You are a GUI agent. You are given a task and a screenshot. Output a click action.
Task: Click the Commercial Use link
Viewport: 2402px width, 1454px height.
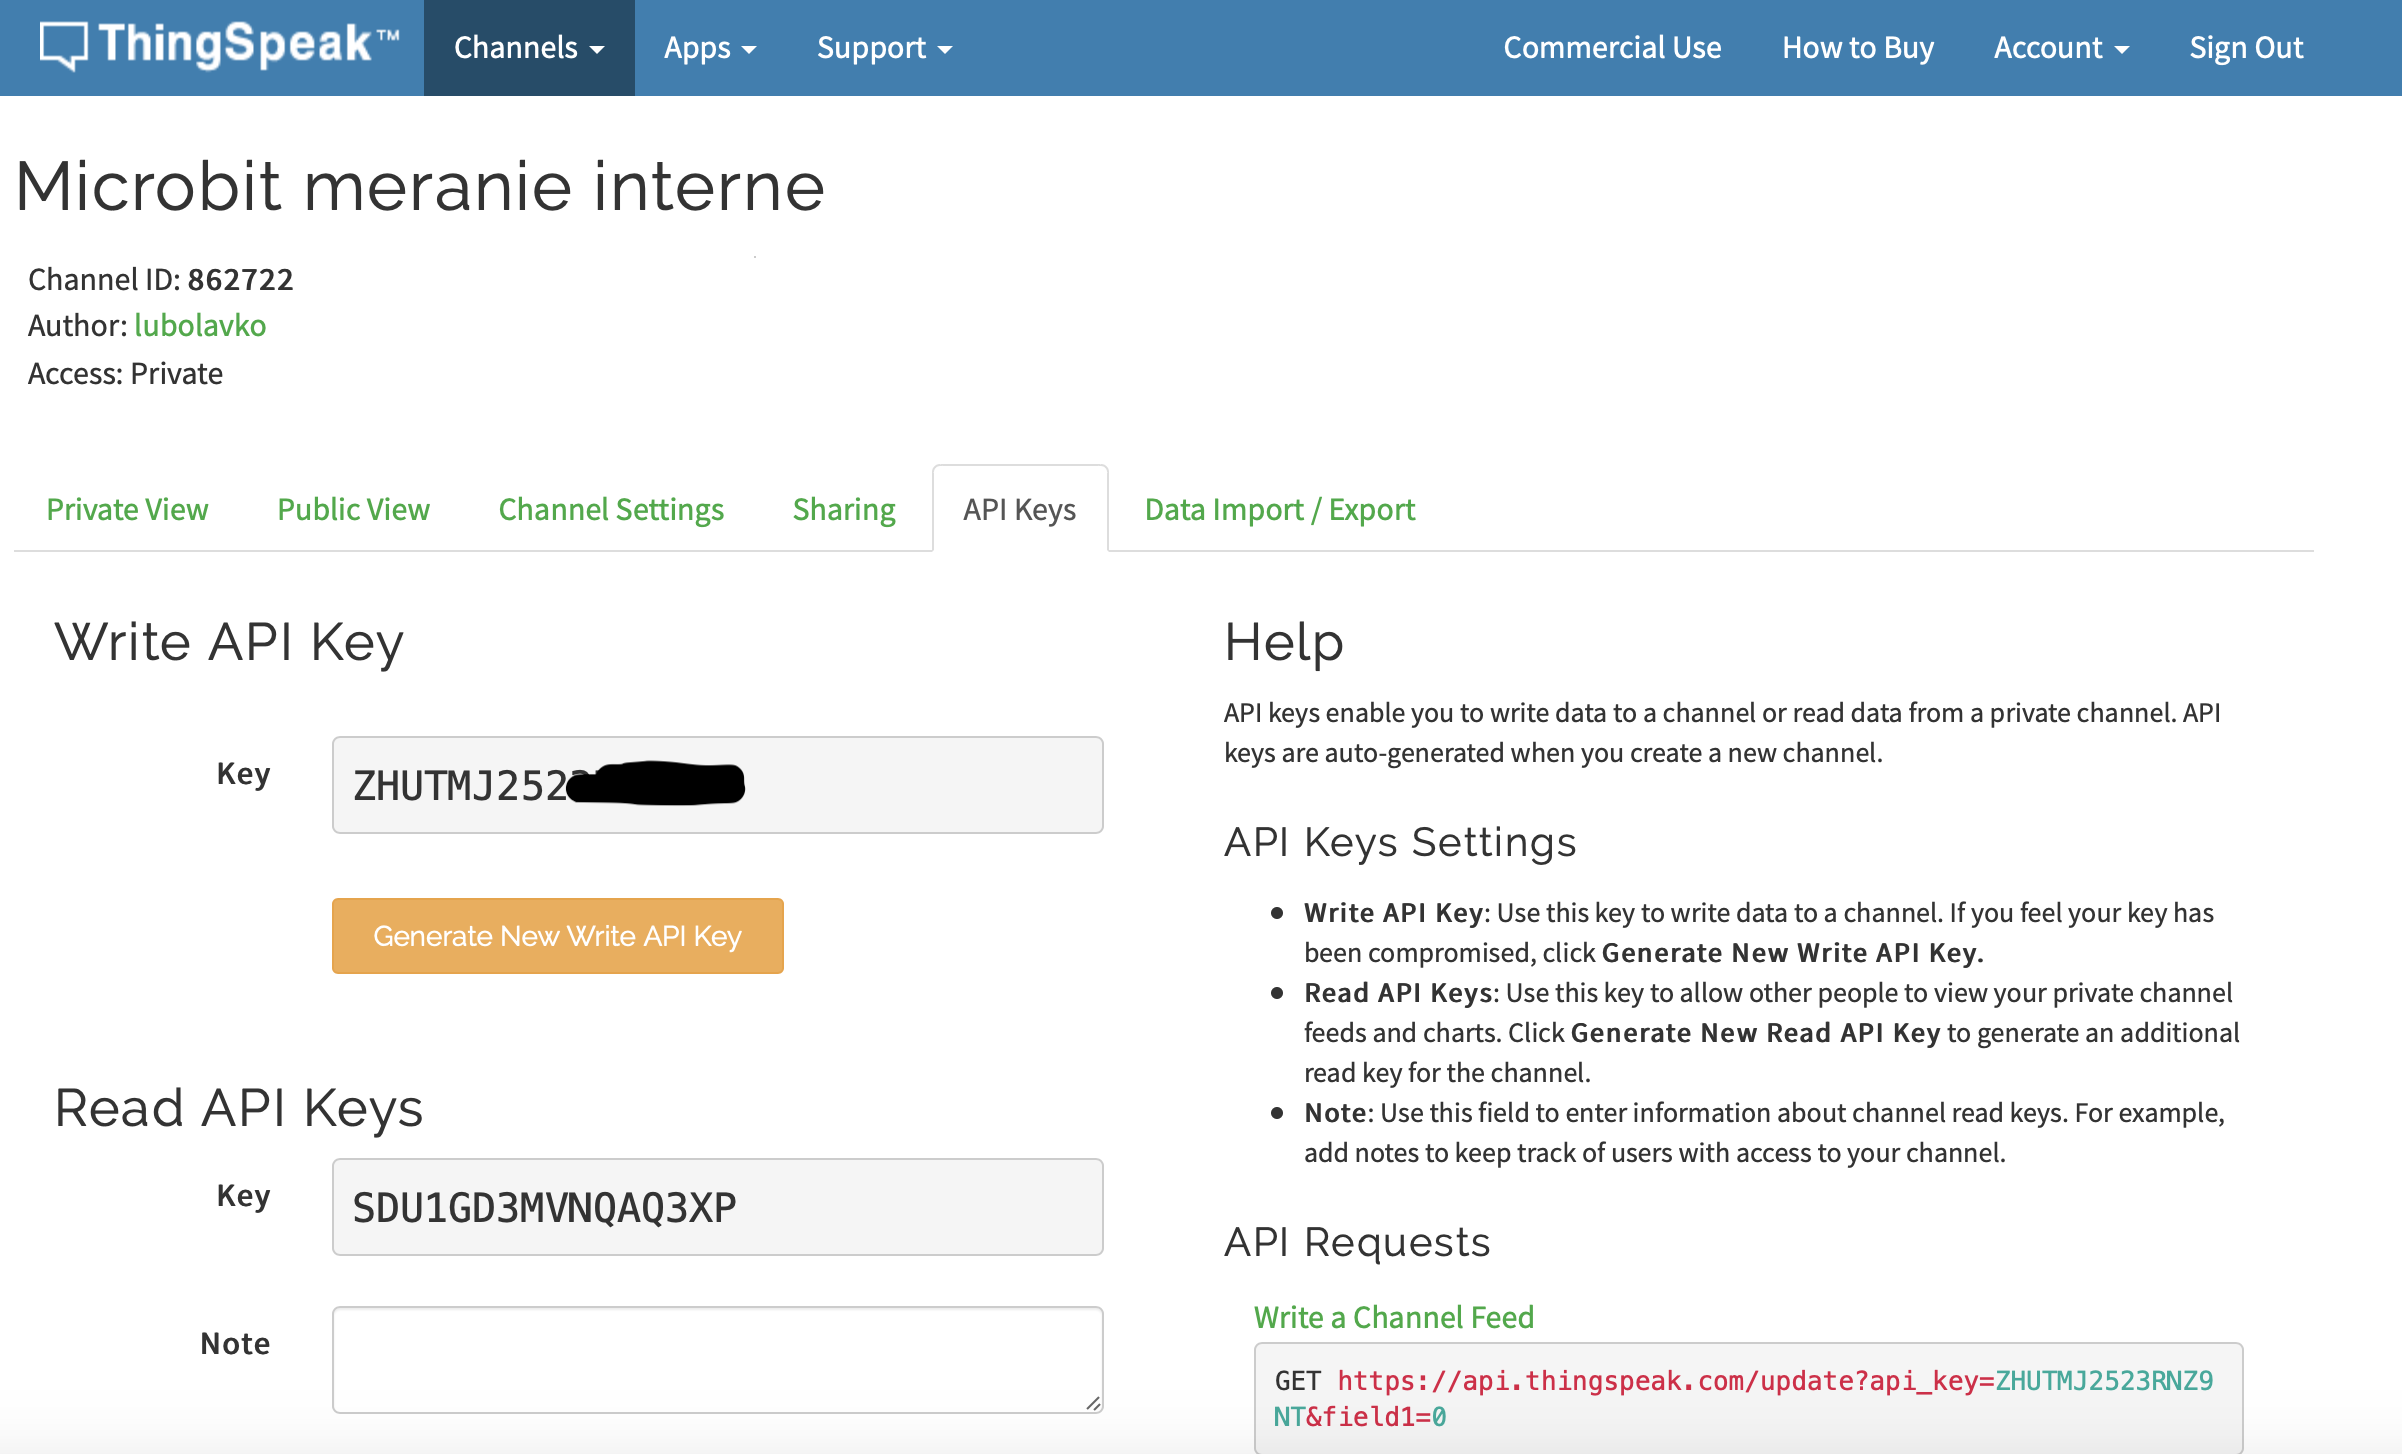point(1612,48)
